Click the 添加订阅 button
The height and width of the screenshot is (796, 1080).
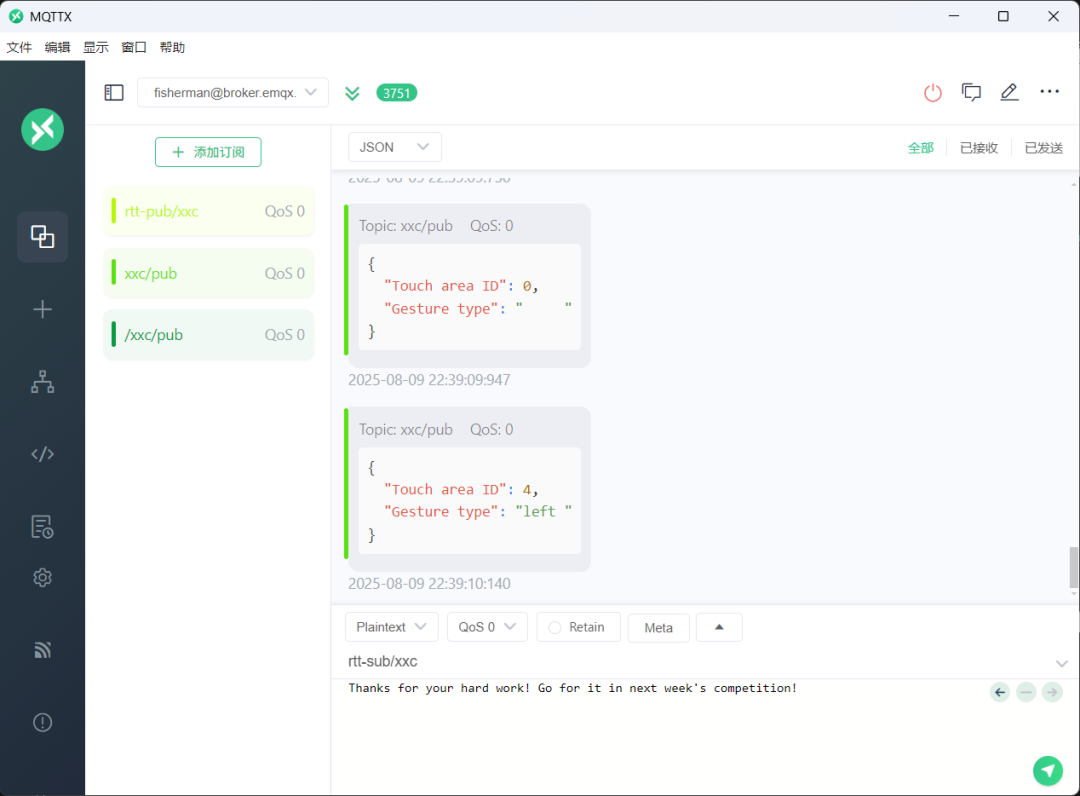[x=208, y=152]
